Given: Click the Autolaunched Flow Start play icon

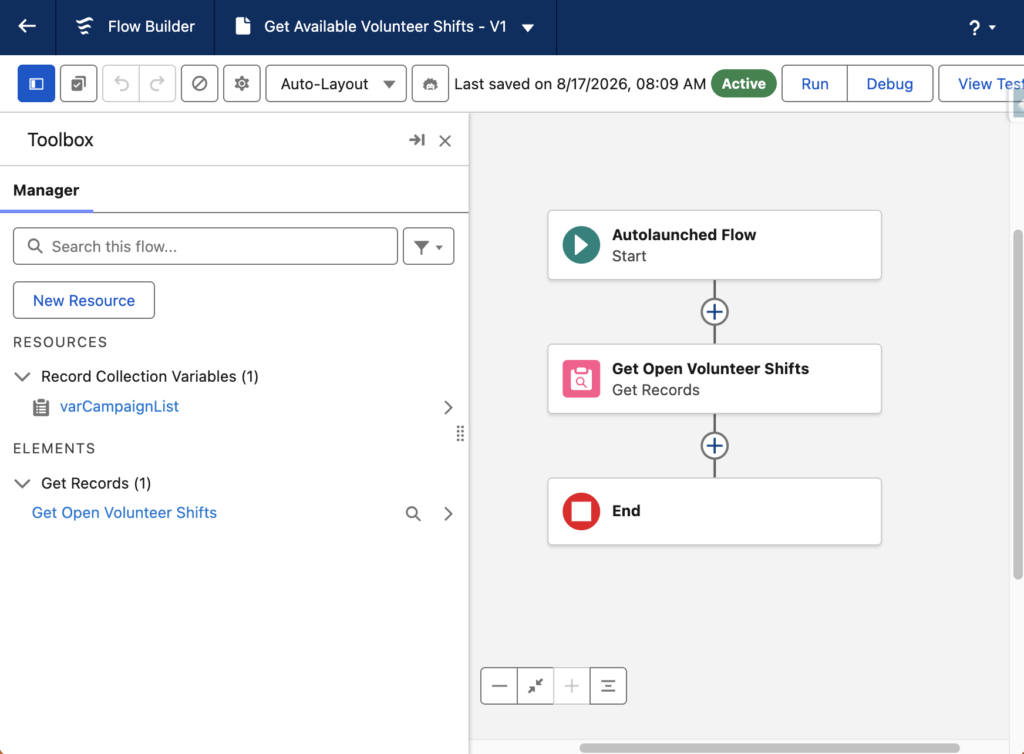Looking at the screenshot, I should (x=581, y=245).
